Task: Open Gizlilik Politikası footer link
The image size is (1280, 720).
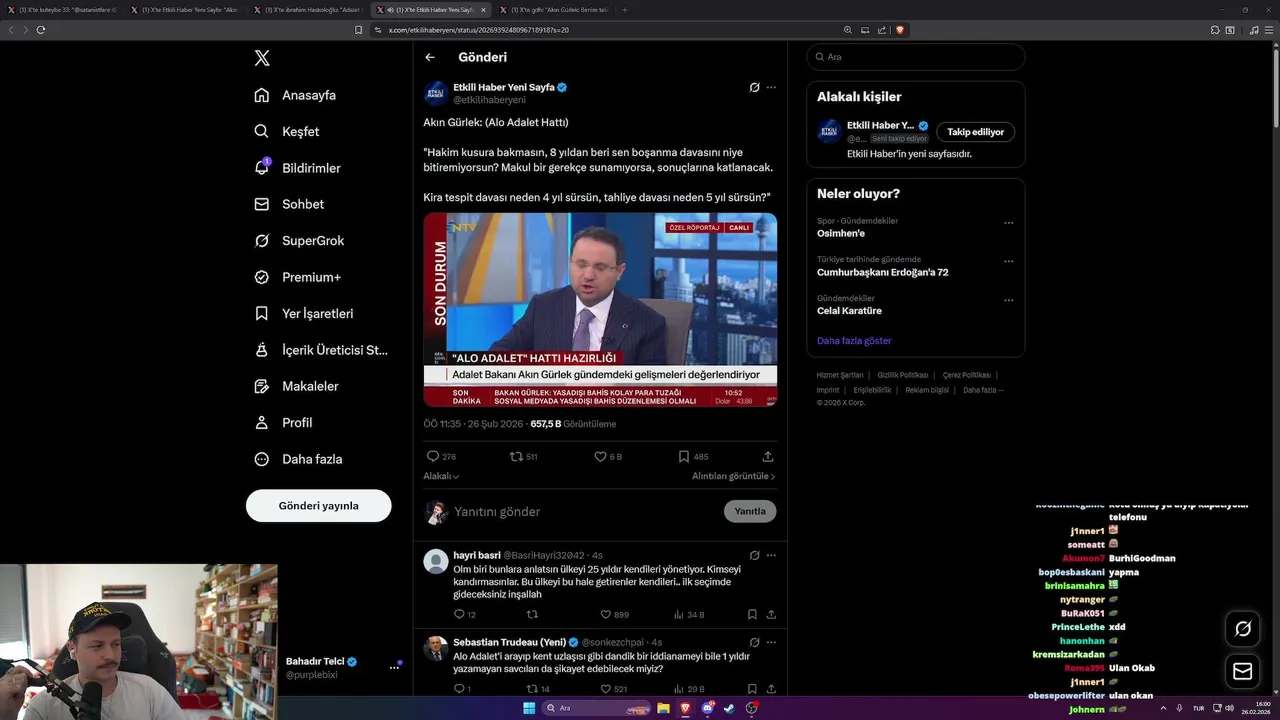Action: click(x=903, y=375)
